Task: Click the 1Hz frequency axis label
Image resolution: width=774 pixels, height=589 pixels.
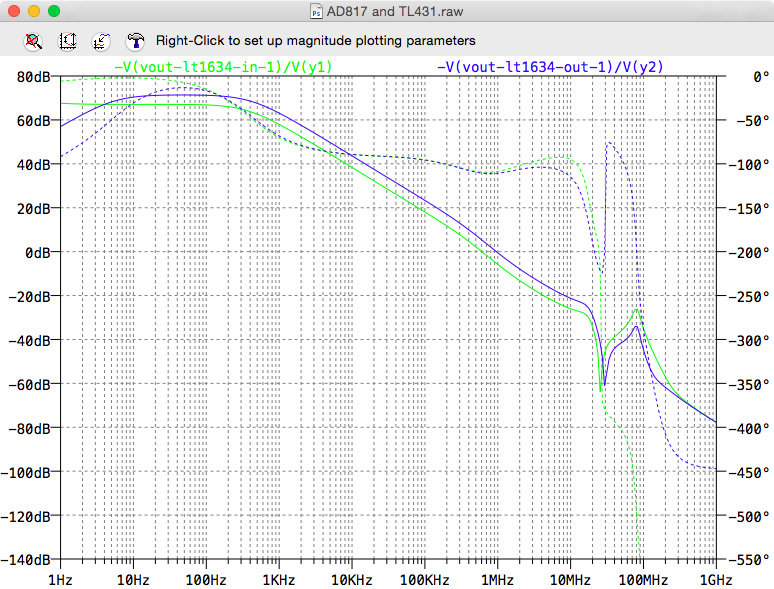Action: [60, 580]
